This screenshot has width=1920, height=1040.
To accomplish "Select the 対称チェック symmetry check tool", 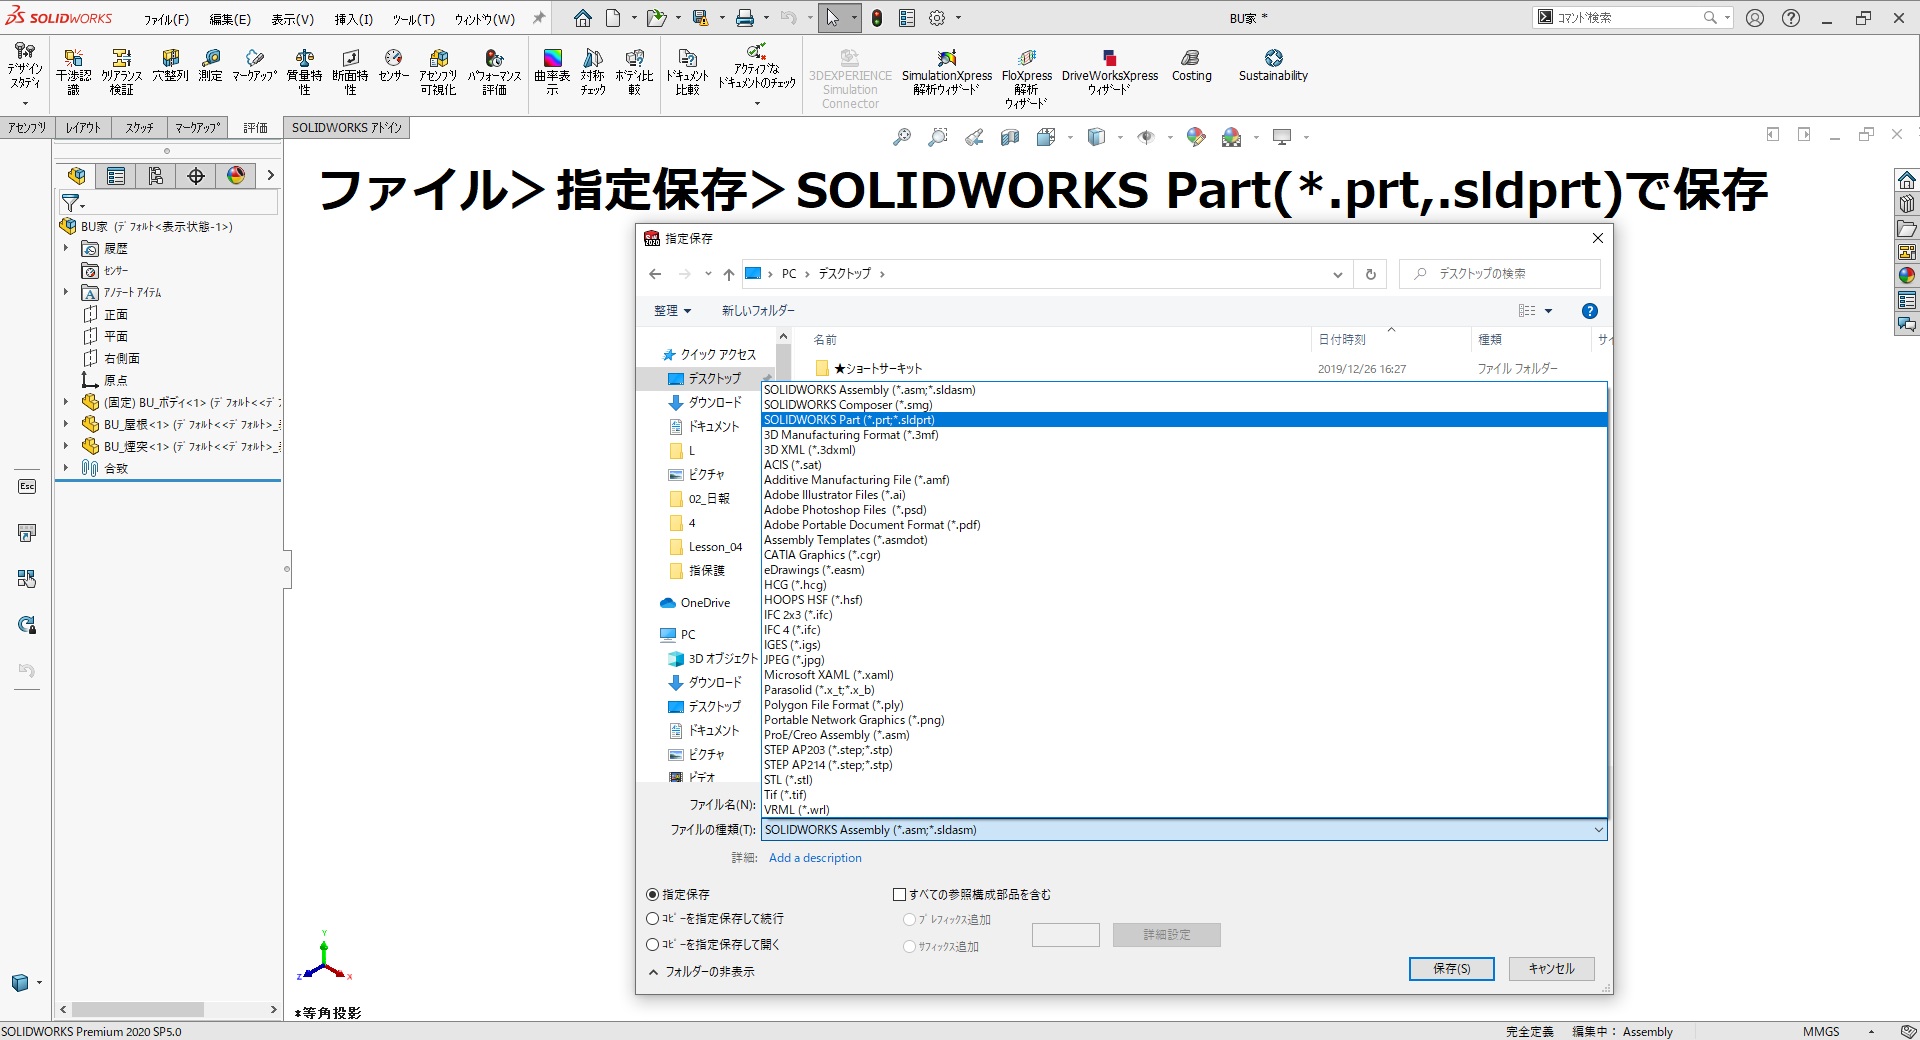I will click(591, 70).
